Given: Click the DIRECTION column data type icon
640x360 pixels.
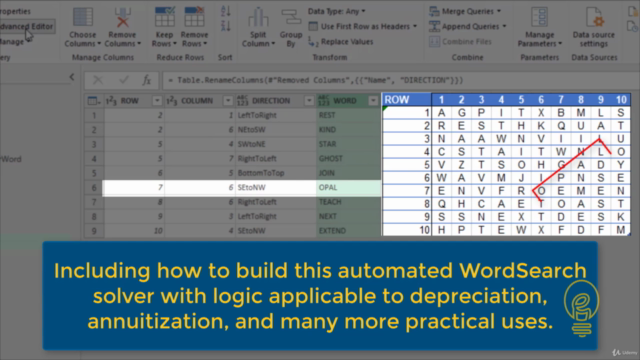Looking at the screenshot, I should [242, 100].
